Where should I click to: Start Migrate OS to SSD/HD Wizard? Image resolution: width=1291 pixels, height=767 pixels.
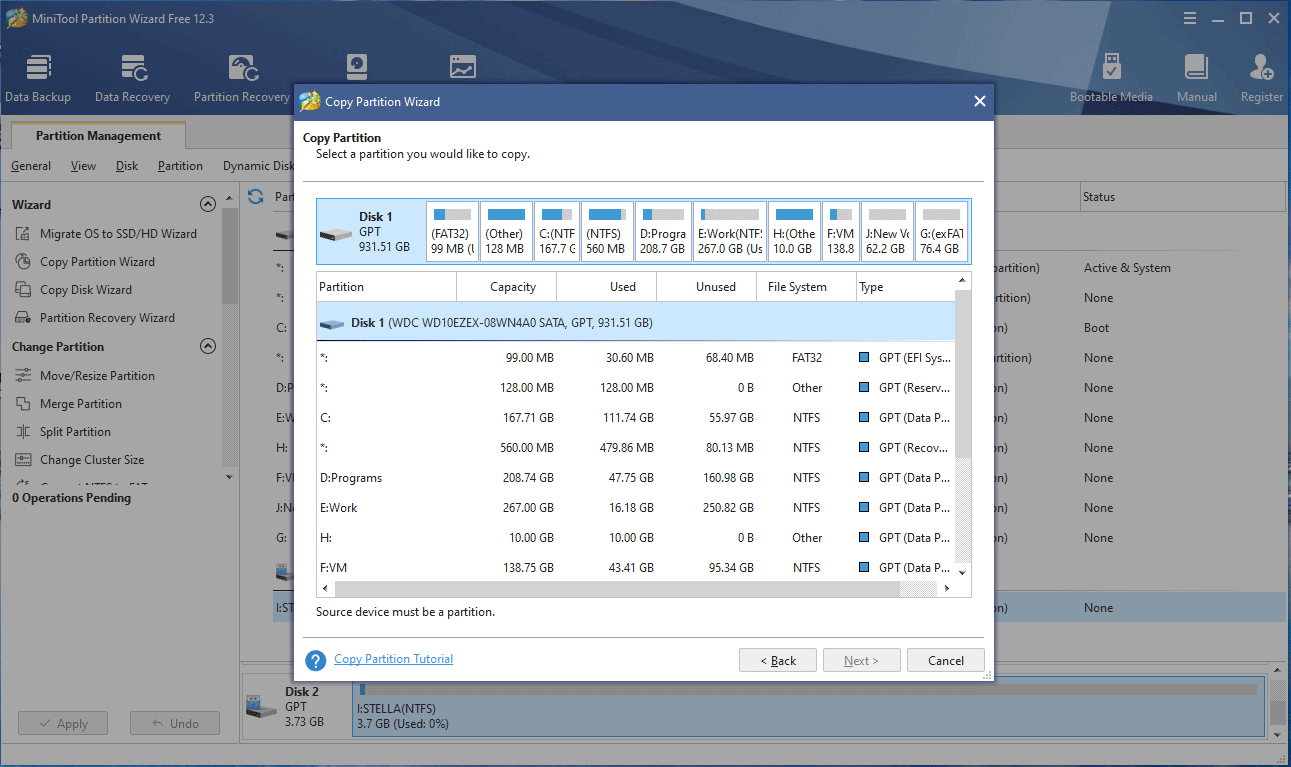(x=106, y=233)
